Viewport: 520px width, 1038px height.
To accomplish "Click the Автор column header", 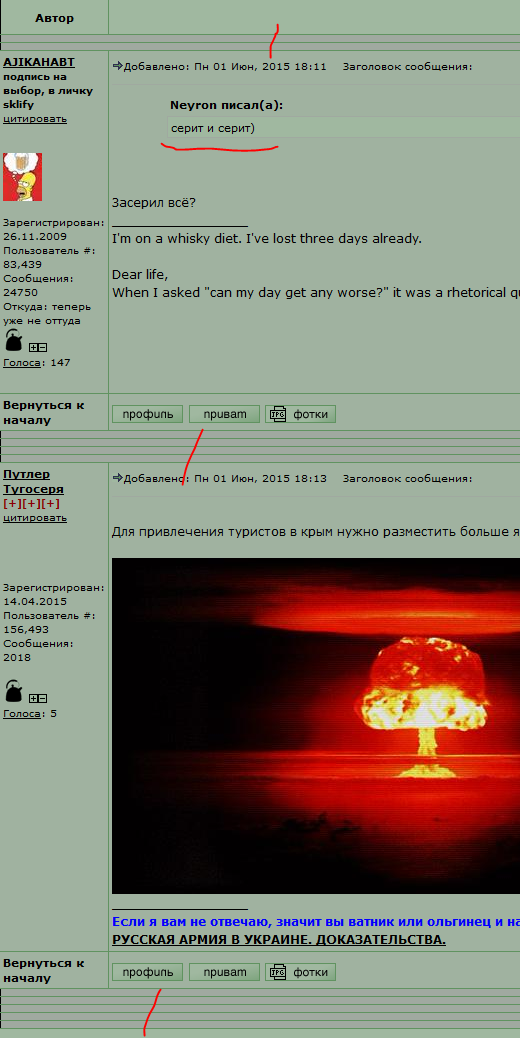I will [54, 18].
